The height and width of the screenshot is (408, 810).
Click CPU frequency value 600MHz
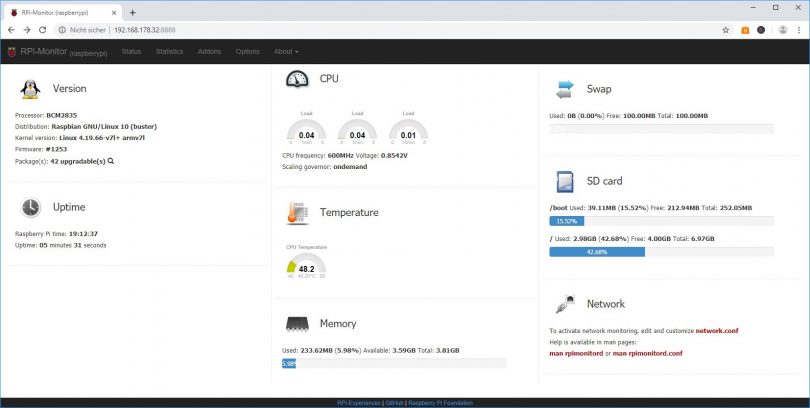(341, 155)
